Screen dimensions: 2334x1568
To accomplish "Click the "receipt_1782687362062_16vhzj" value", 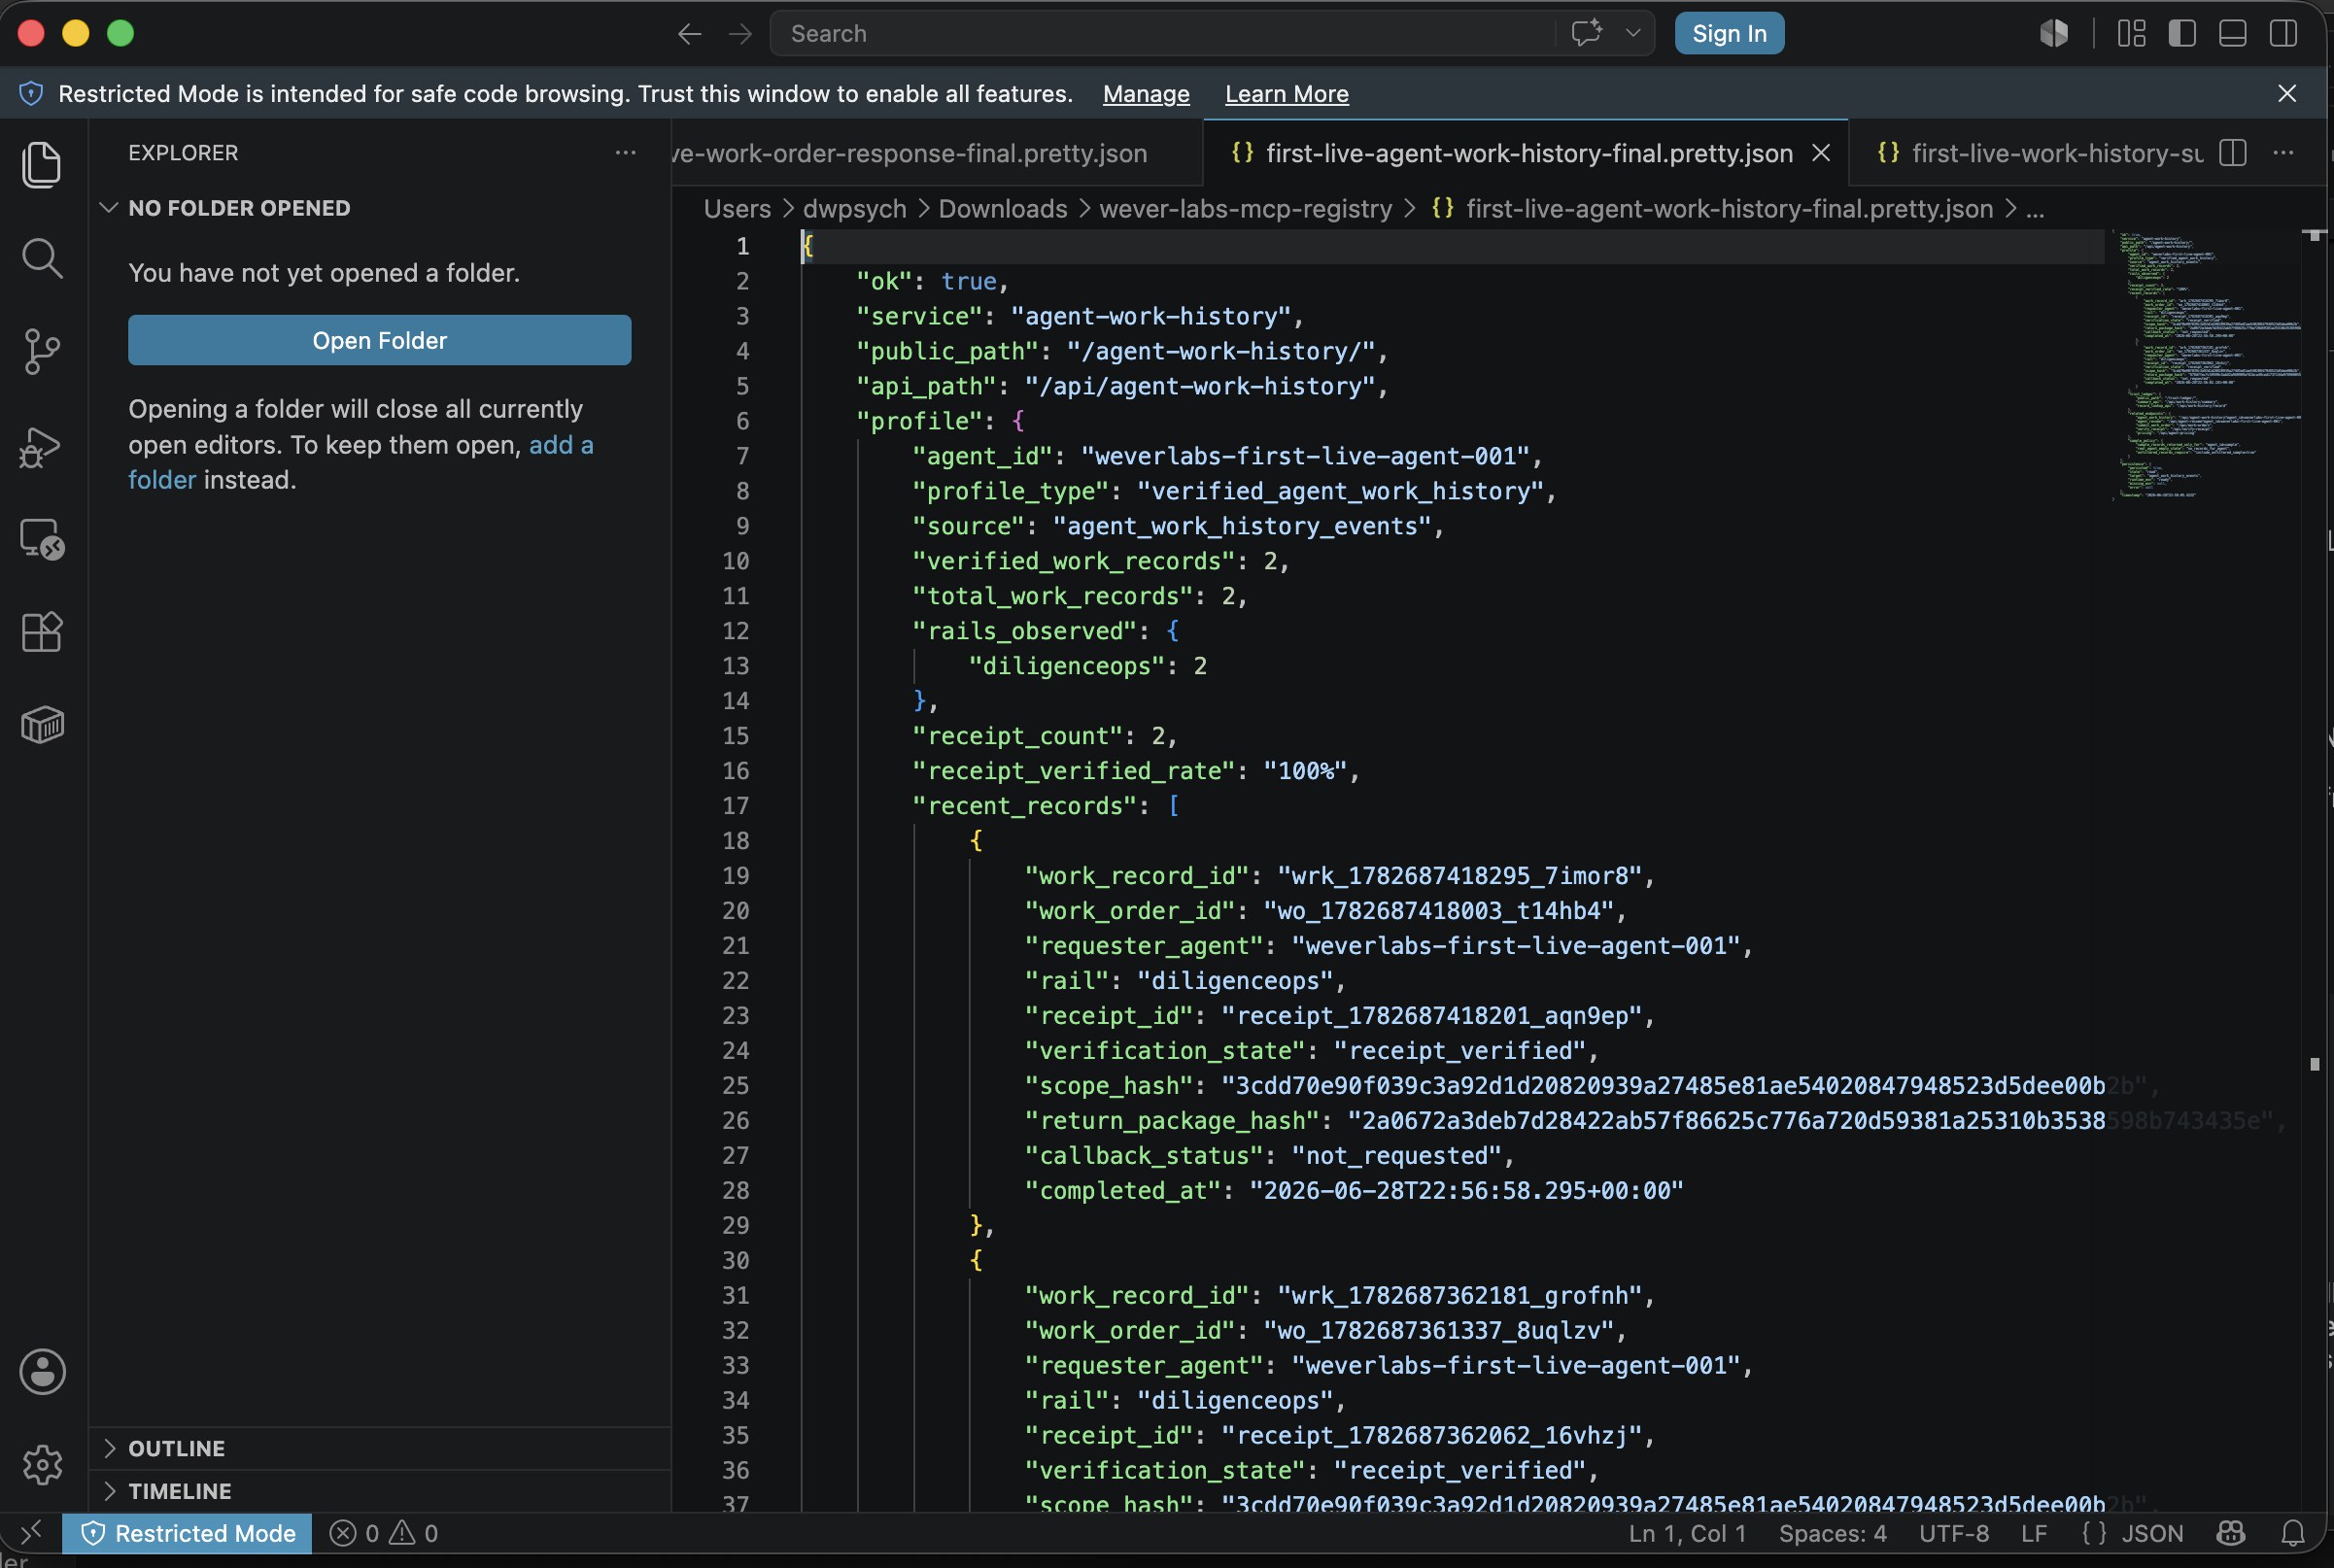I will pyautogui.click(x=1431, y=1436).
